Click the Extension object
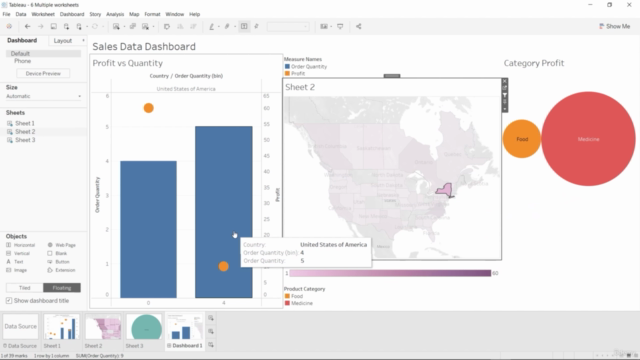640x360 pixels. pyautogui.click(x=61, y=270)
